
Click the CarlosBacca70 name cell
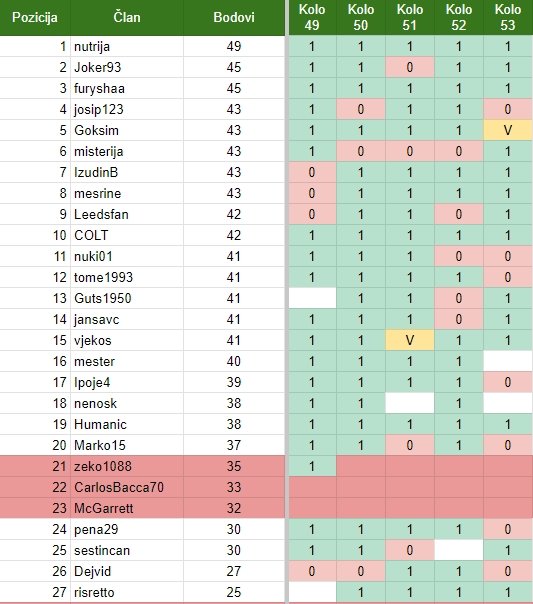[x=127, y=487]
